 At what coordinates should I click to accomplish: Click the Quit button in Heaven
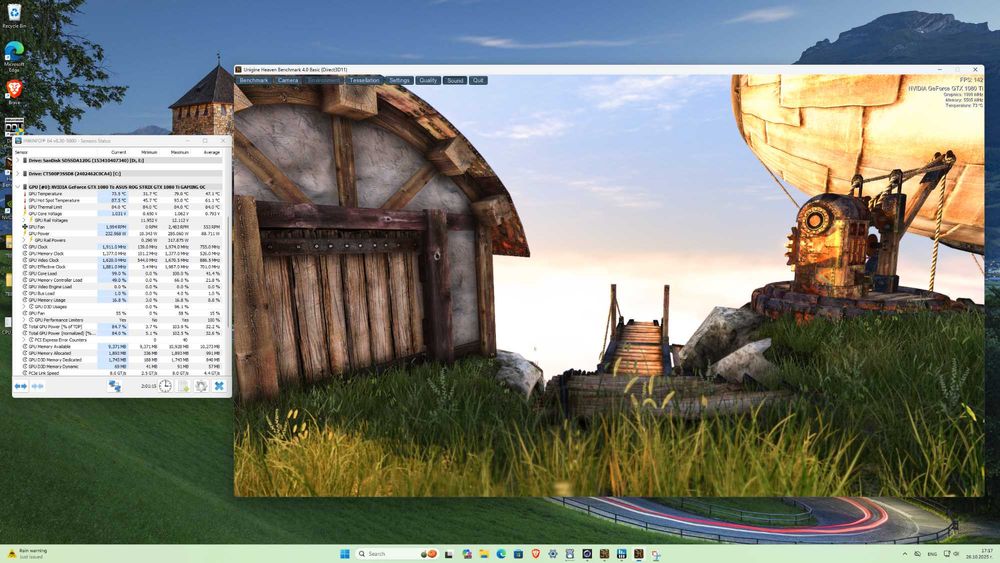[x=478, y=80]
